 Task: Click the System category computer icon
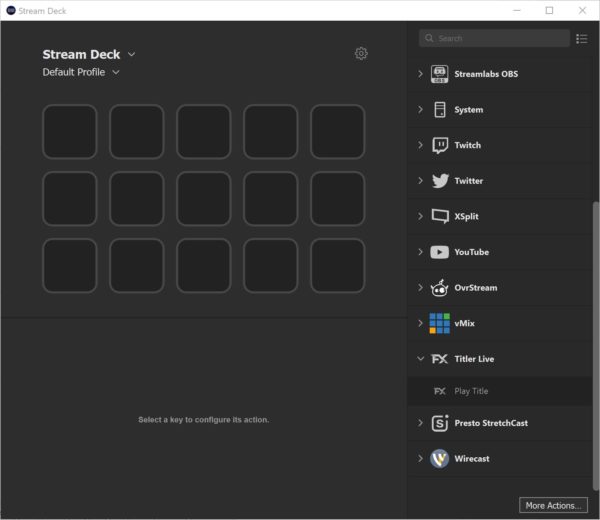[440, 110]
